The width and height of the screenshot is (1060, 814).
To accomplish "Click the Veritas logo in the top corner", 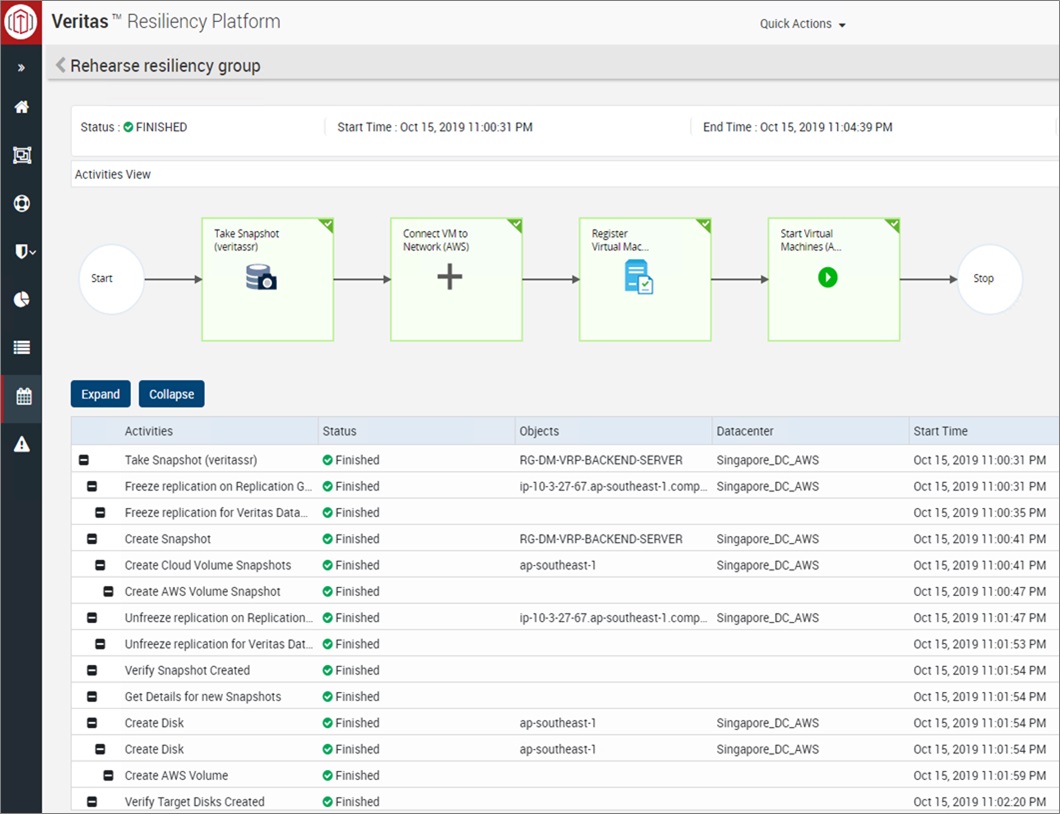I will 21,22.
